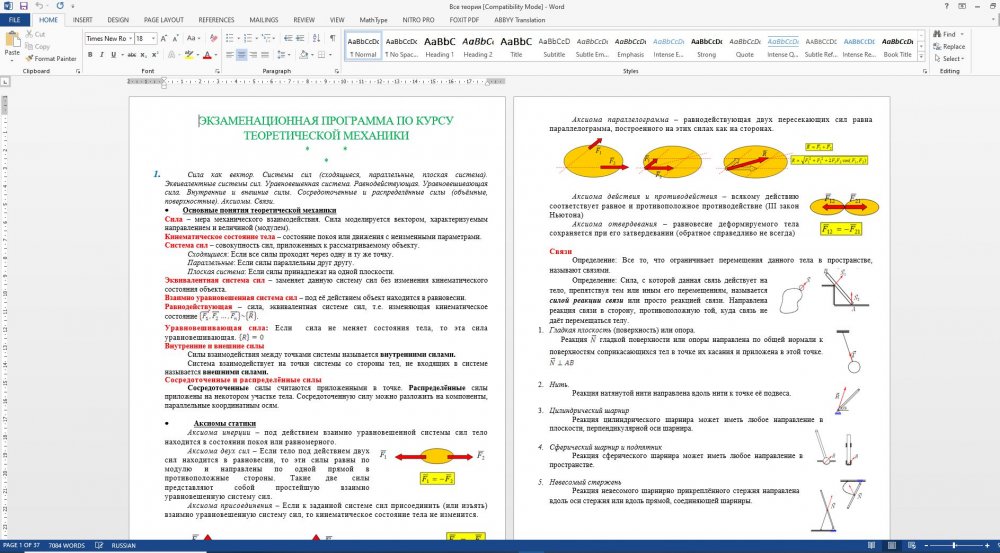Click the Format Painter tool
The image size is (1000, 553).
point(52,59)
